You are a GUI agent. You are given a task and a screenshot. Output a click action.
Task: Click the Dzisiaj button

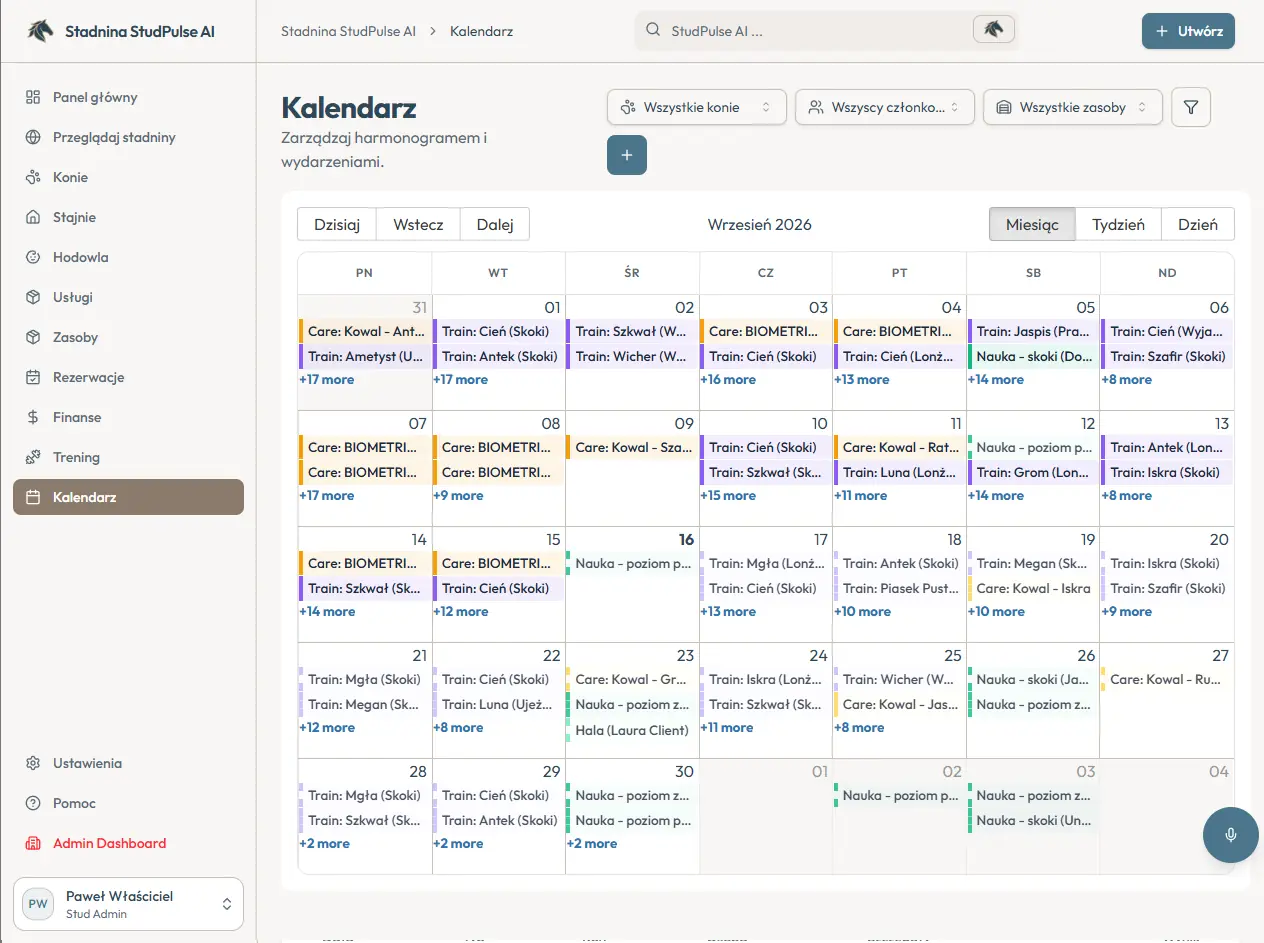tap(337, 224)
